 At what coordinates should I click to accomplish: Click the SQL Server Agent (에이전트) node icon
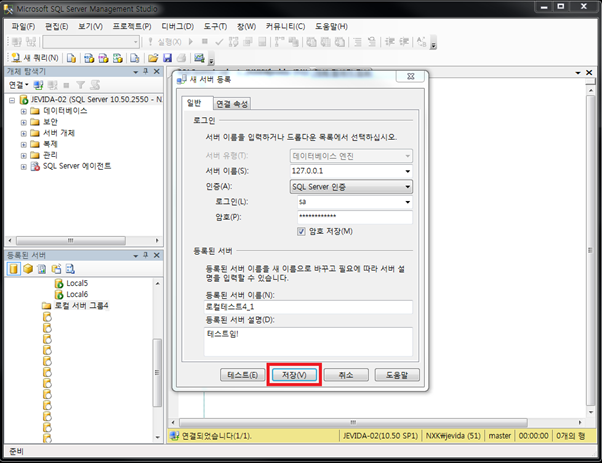[35, 166]
